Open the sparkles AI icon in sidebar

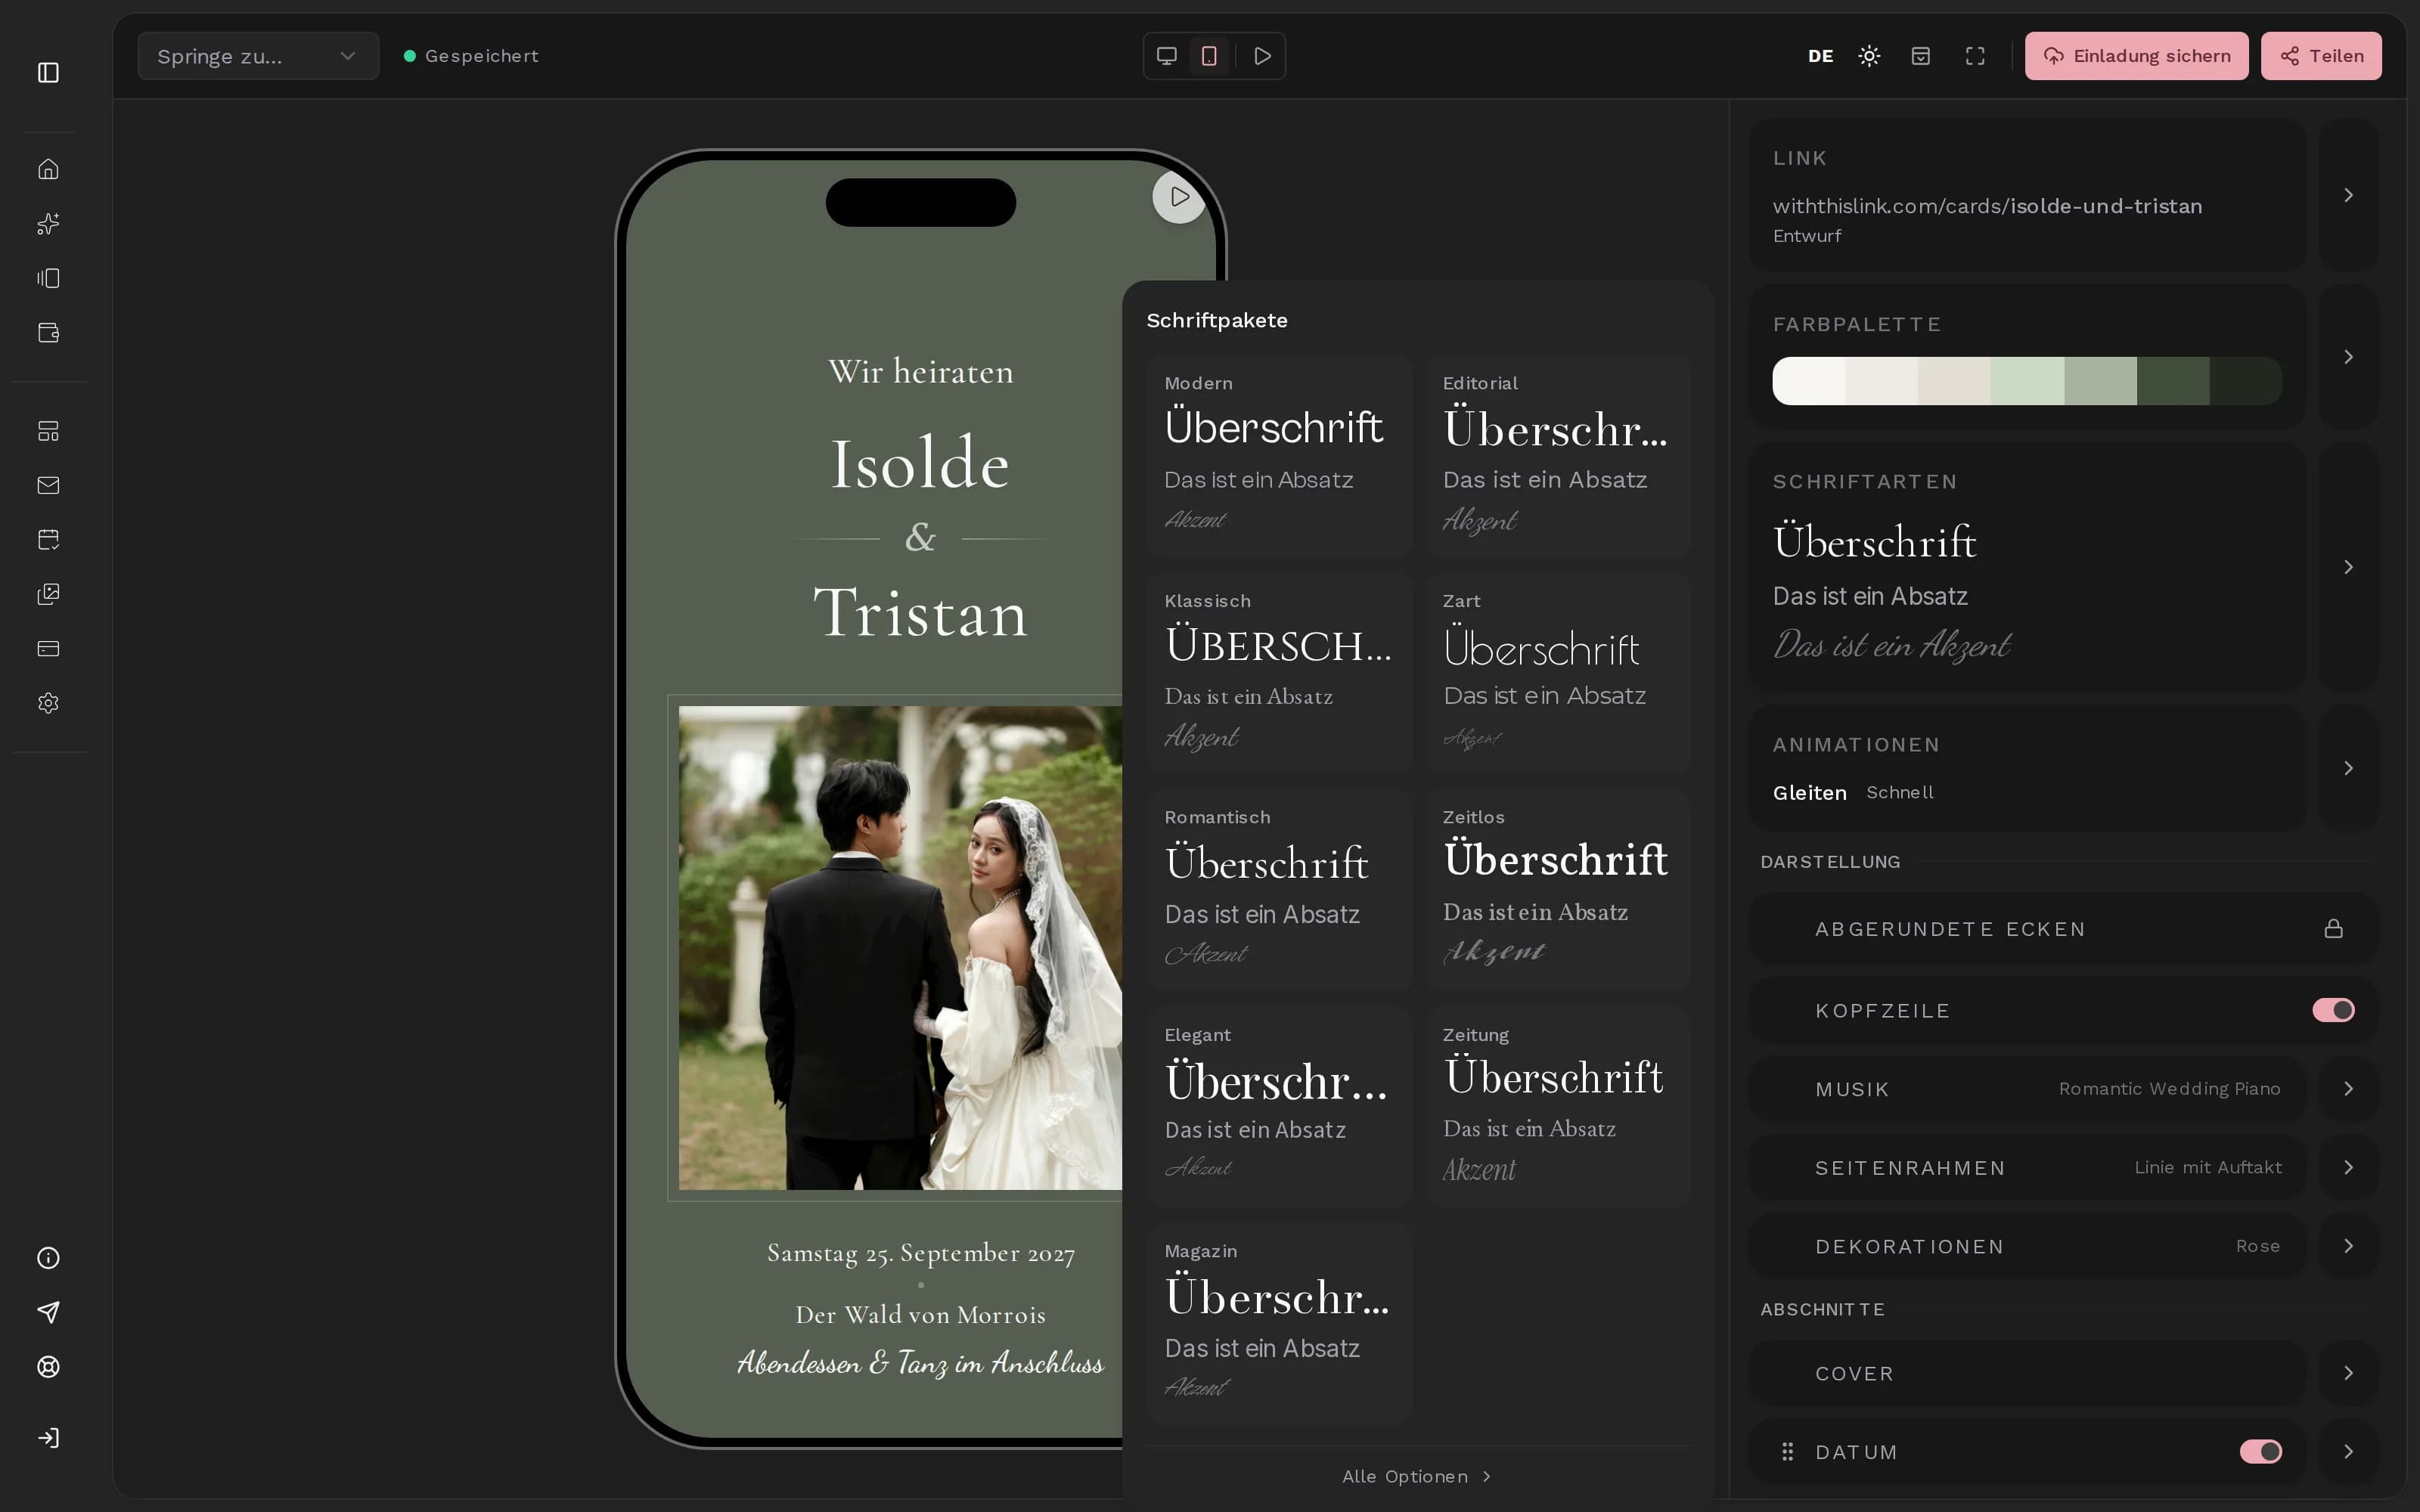(48, 224)
